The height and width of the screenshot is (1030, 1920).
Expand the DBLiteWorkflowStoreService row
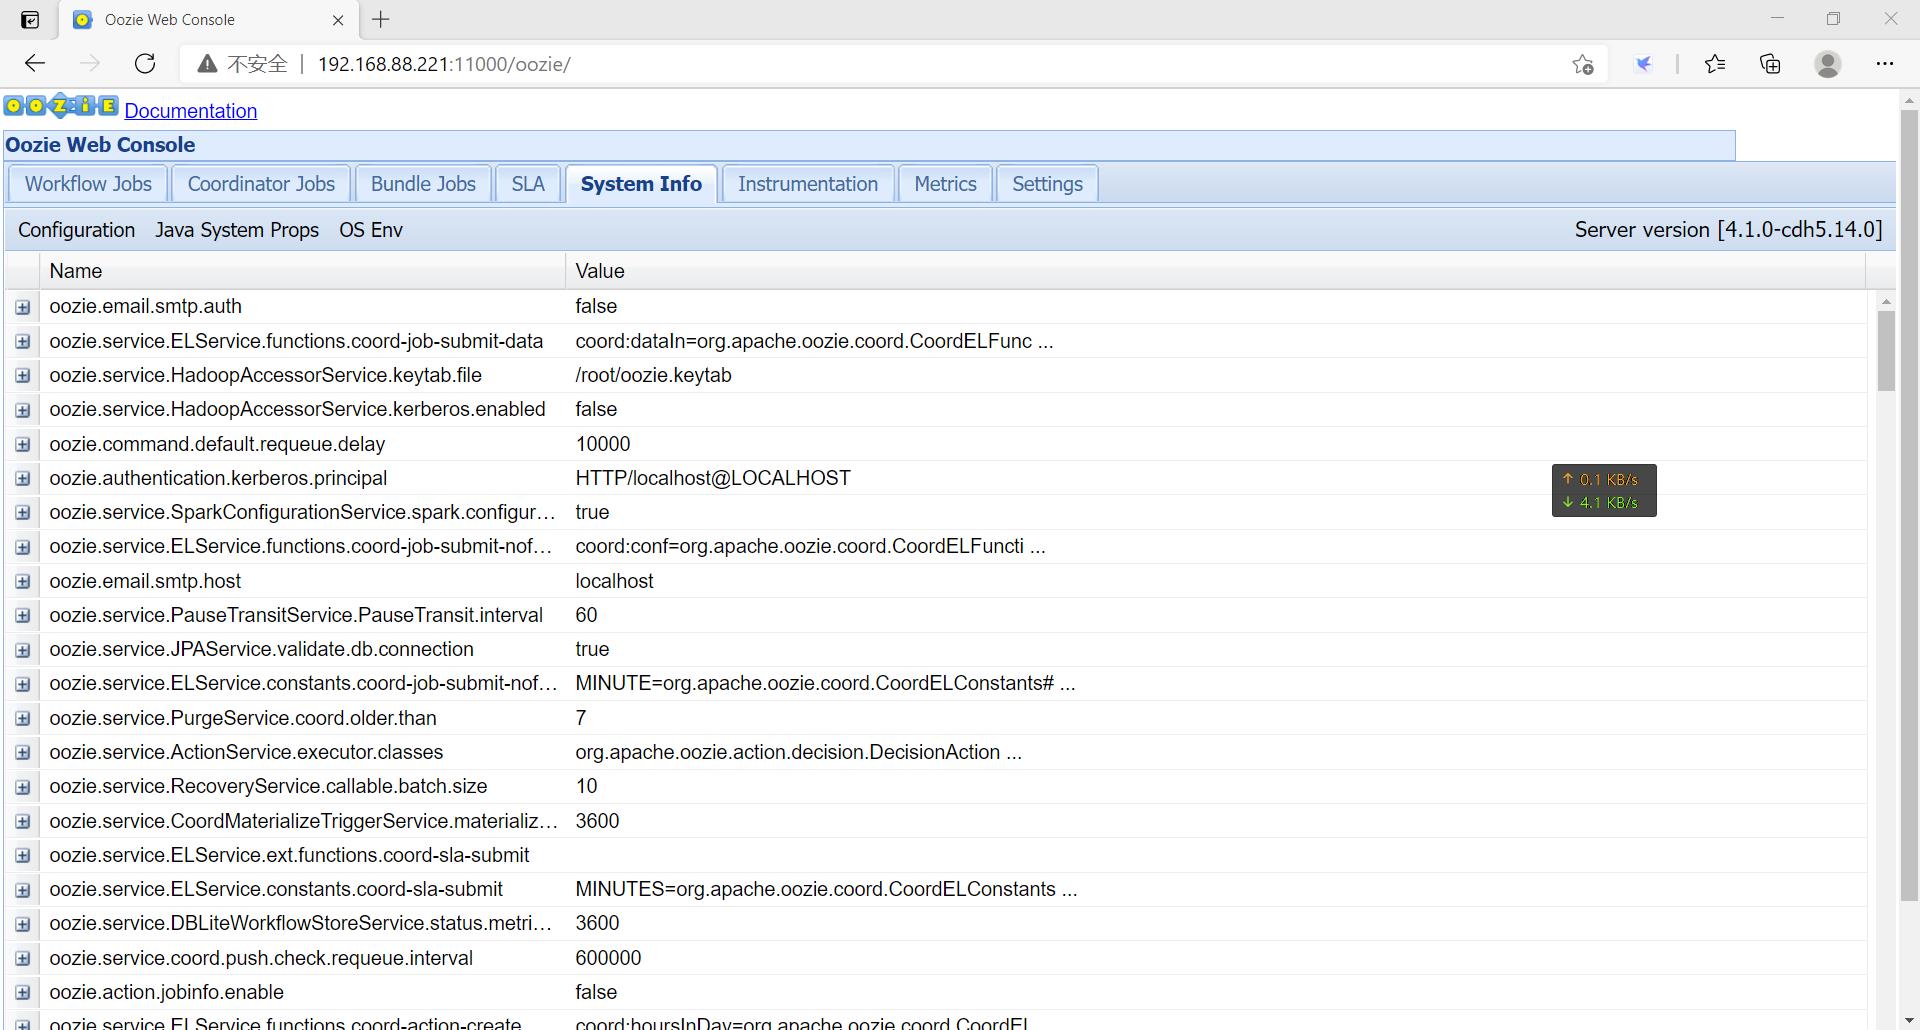[x=23, y=924]
